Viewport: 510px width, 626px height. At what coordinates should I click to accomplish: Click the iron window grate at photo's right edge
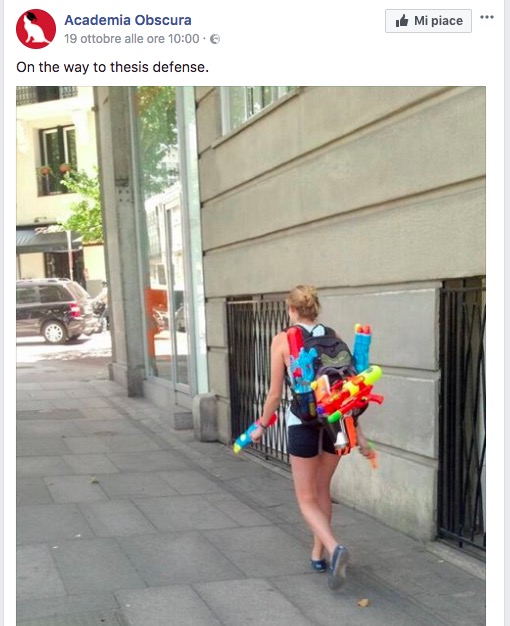462,415
